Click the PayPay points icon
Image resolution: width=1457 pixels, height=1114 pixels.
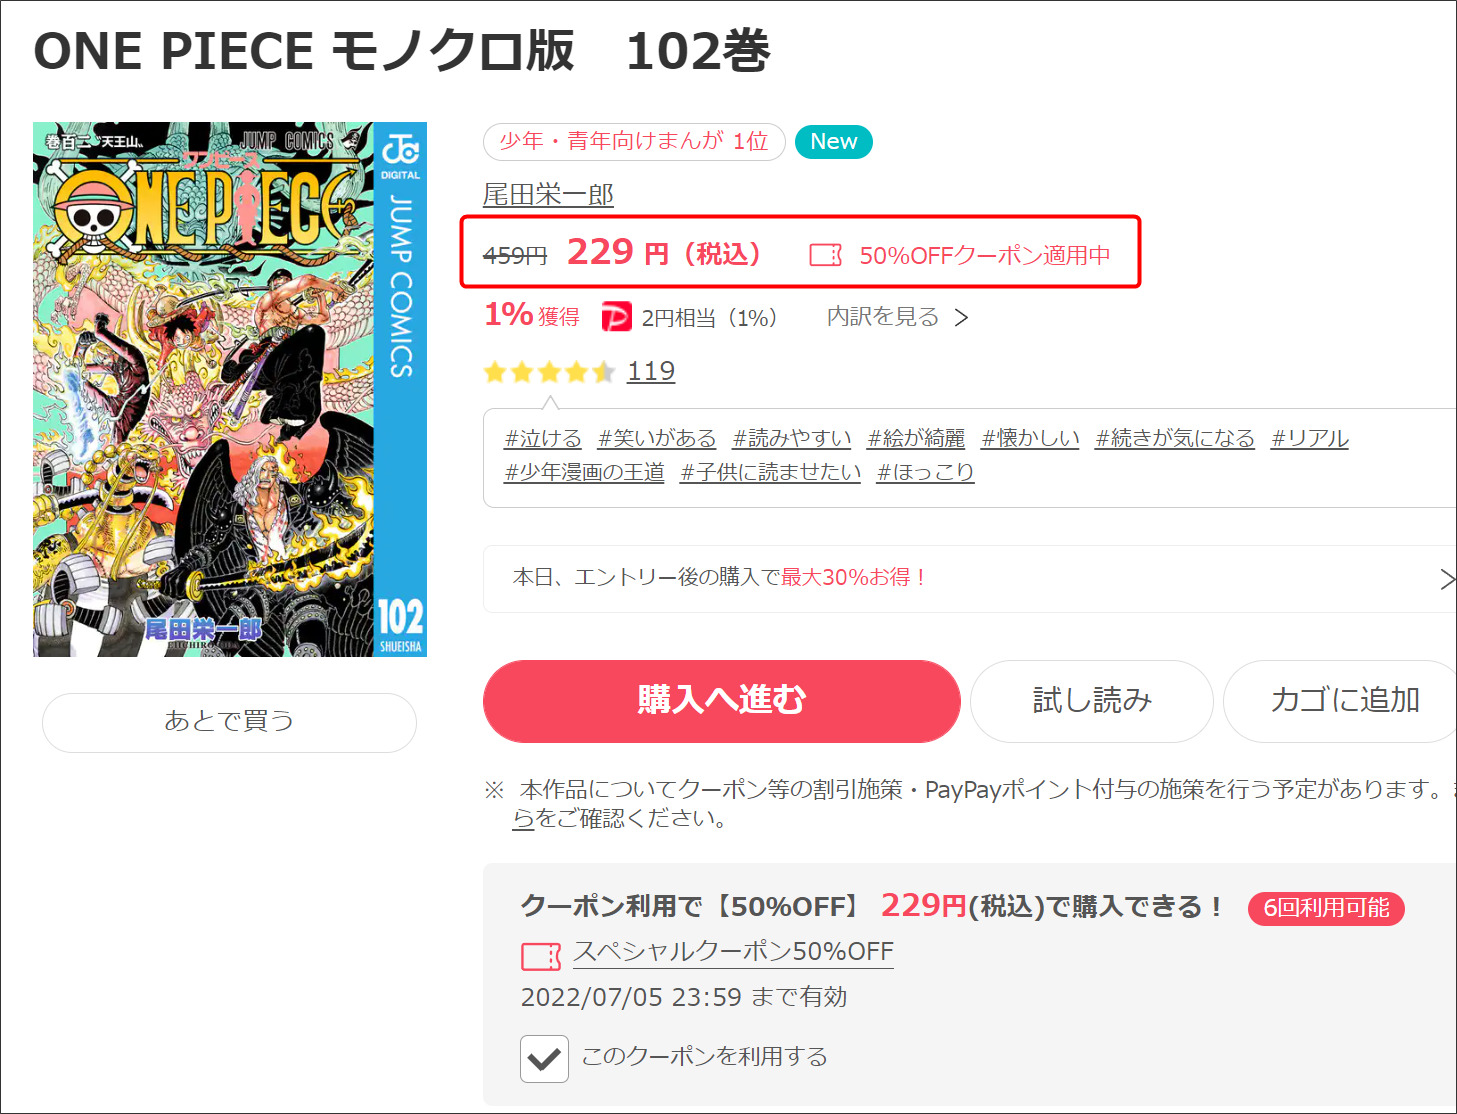tap(616, 317)
